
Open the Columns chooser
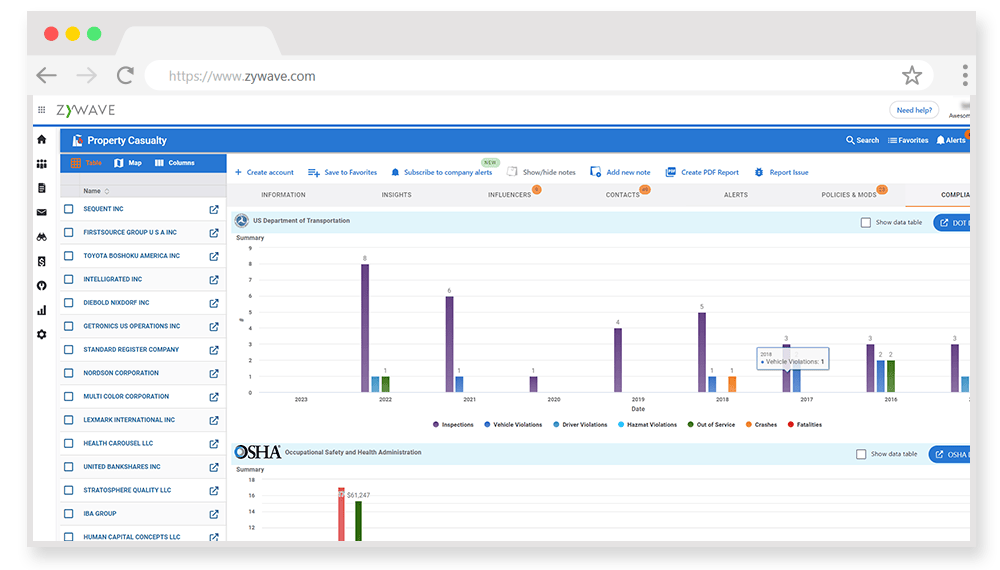[x=174, y=163]
